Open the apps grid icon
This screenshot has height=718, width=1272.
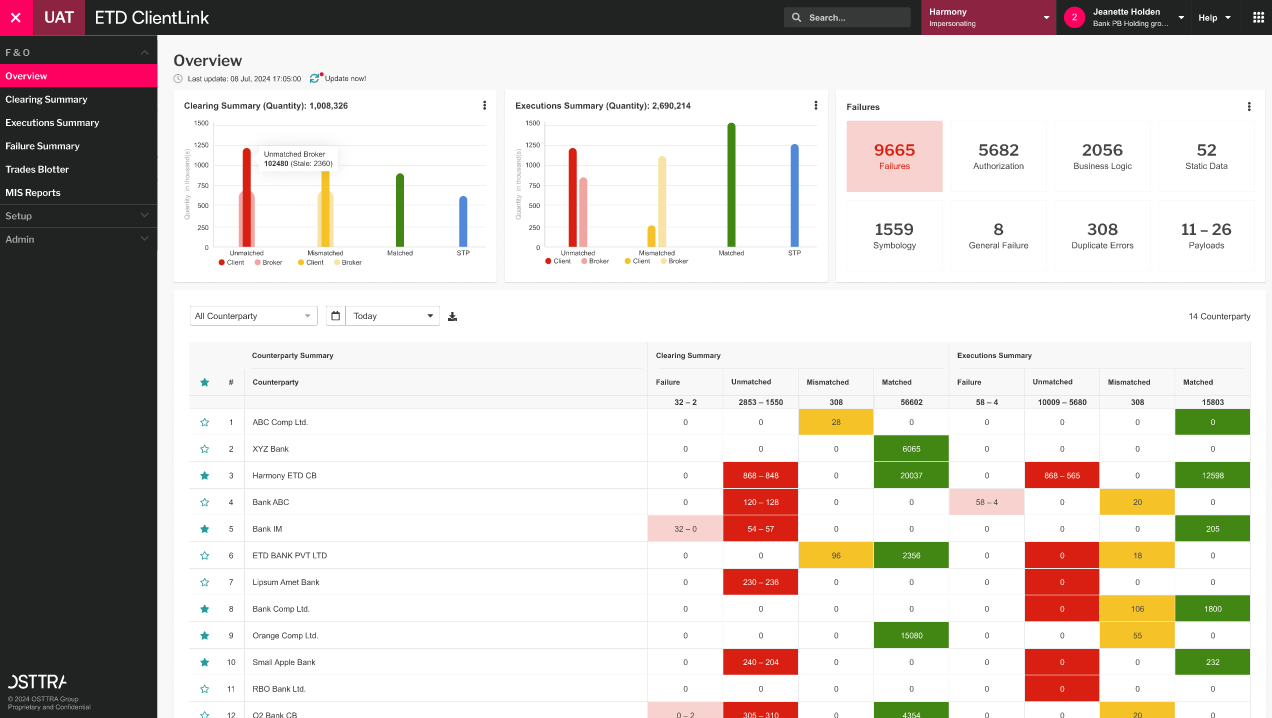1258,17
